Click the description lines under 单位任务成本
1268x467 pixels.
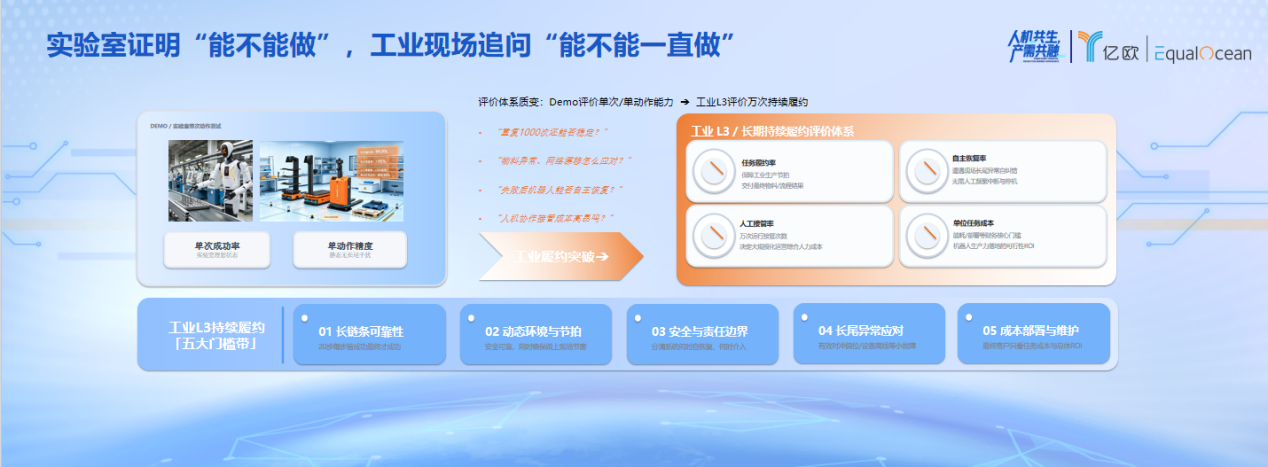pyautogui.click(x=992, y=241)
